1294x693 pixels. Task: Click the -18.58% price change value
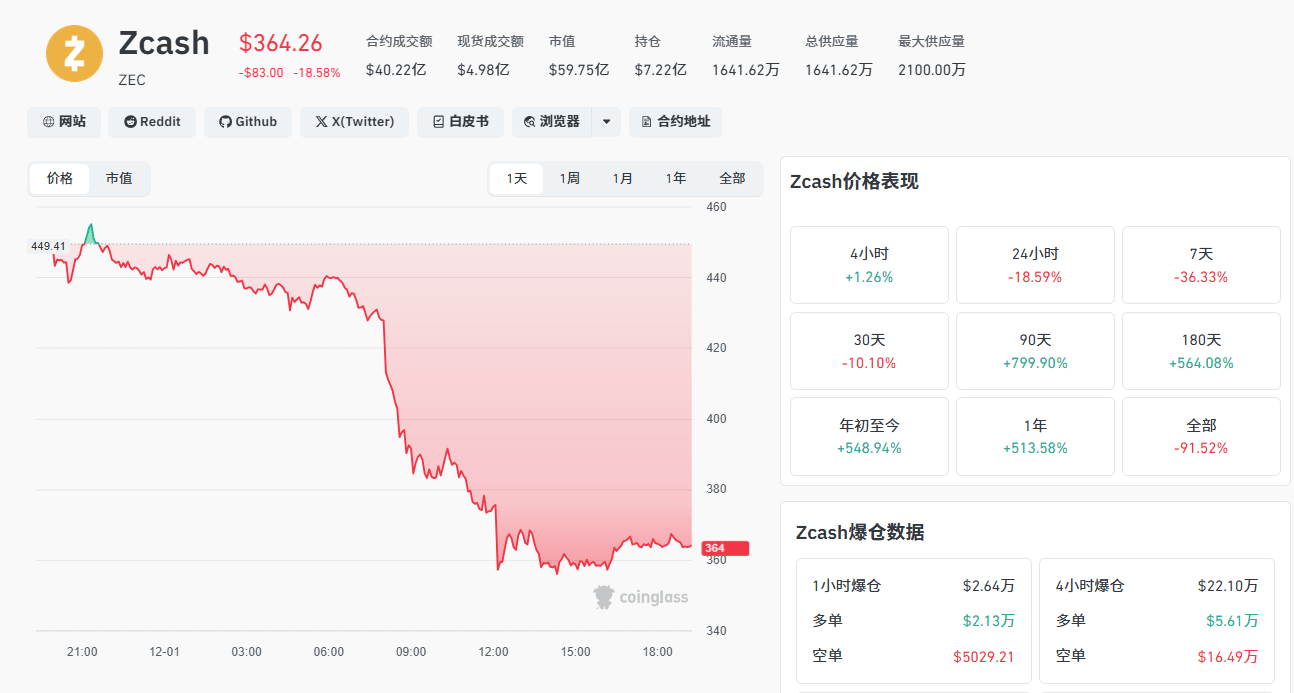[317, 73]
